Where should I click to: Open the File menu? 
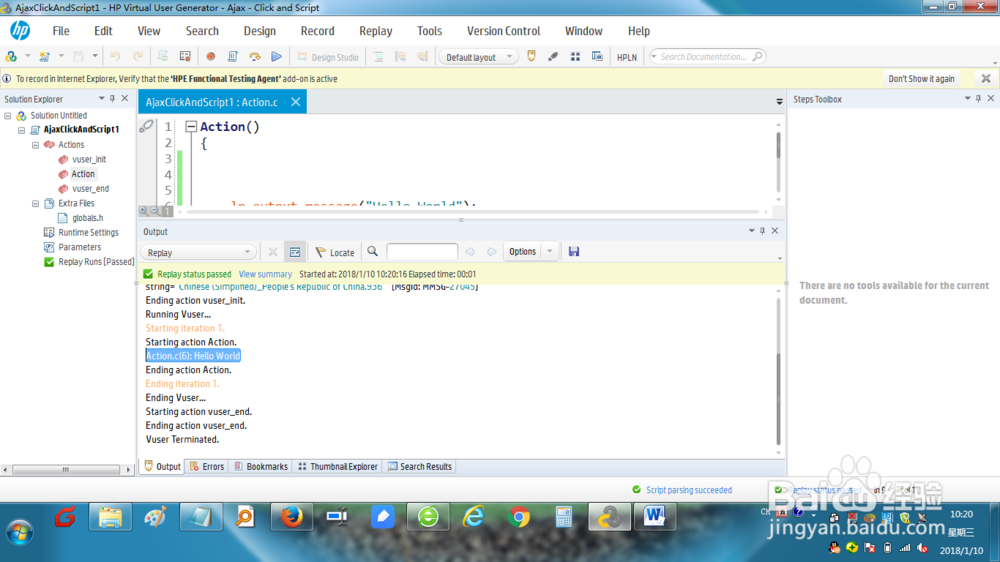click(61, 31)
